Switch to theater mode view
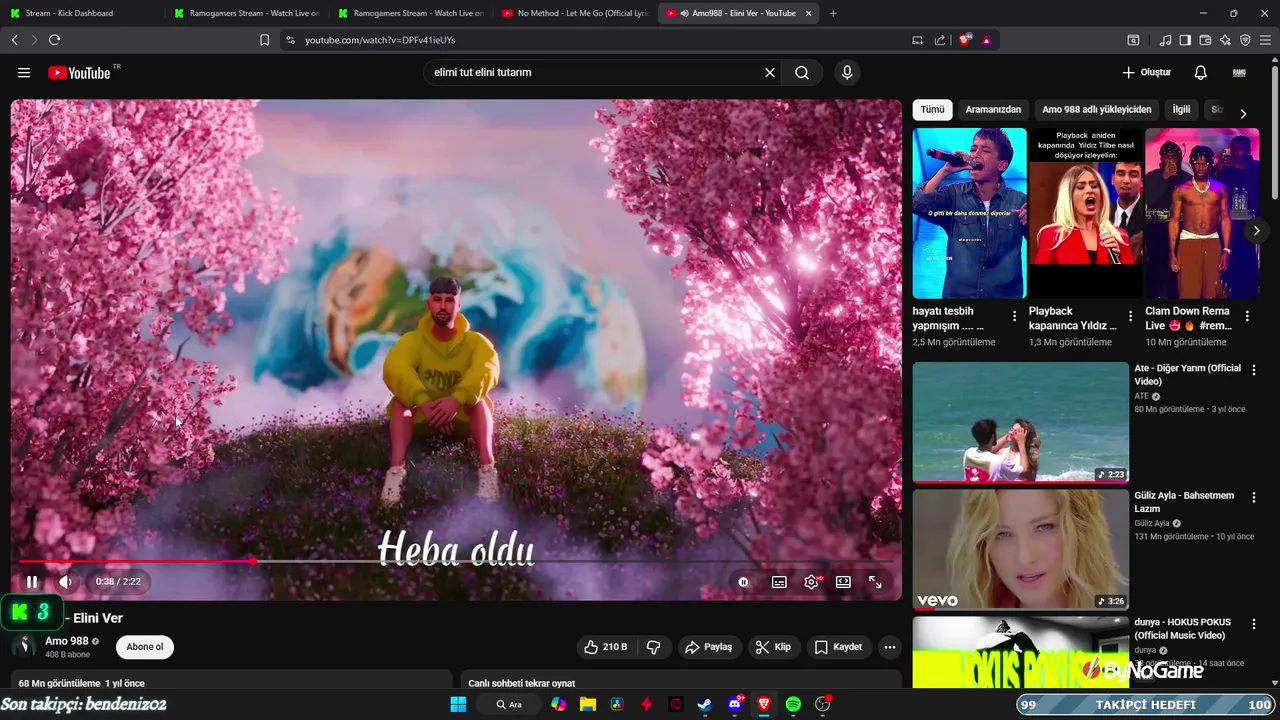The image size is (1280, 720). (x=843, y=582)
